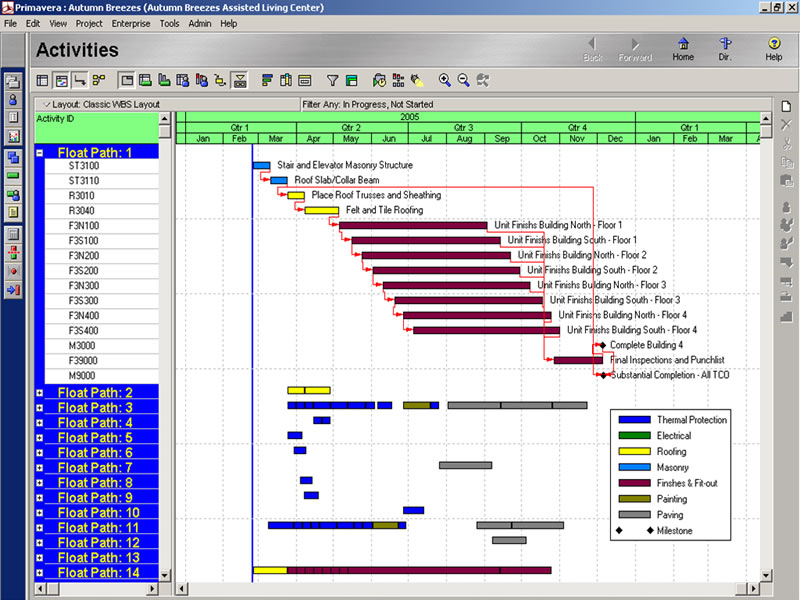The width and height of the screenshot is (800, 600).
Task: Expand the Float Path: 2 group
Action: (40, 393)
